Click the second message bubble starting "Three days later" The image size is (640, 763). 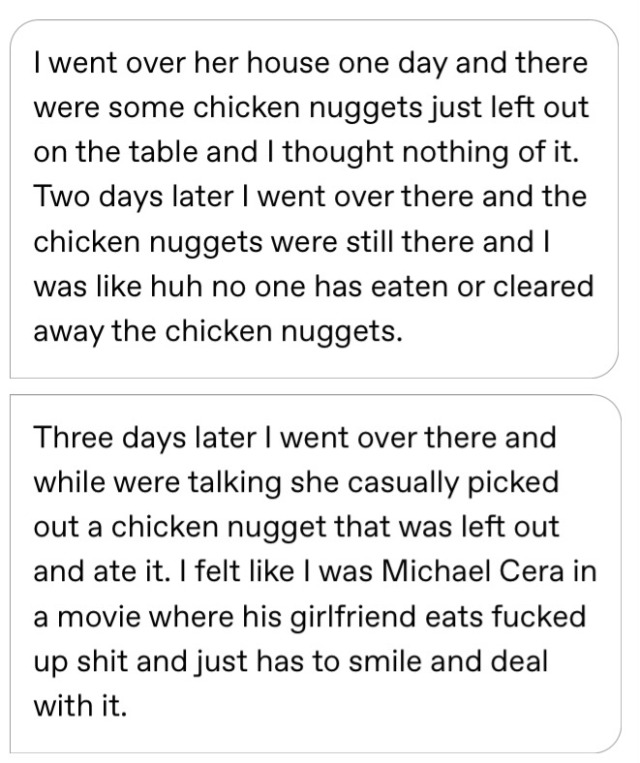point(314,573)
